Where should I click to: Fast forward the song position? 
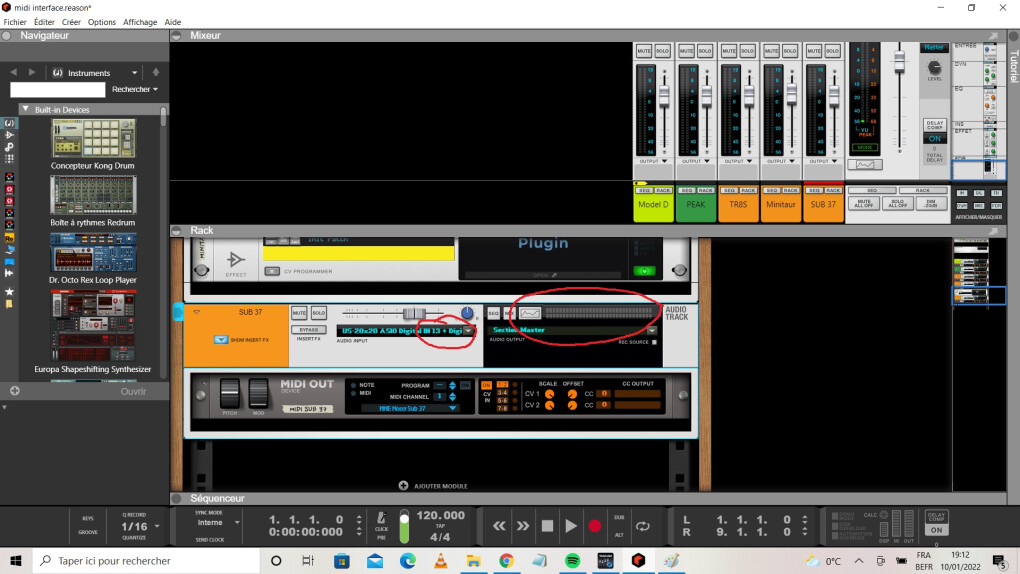coord(523,526)
